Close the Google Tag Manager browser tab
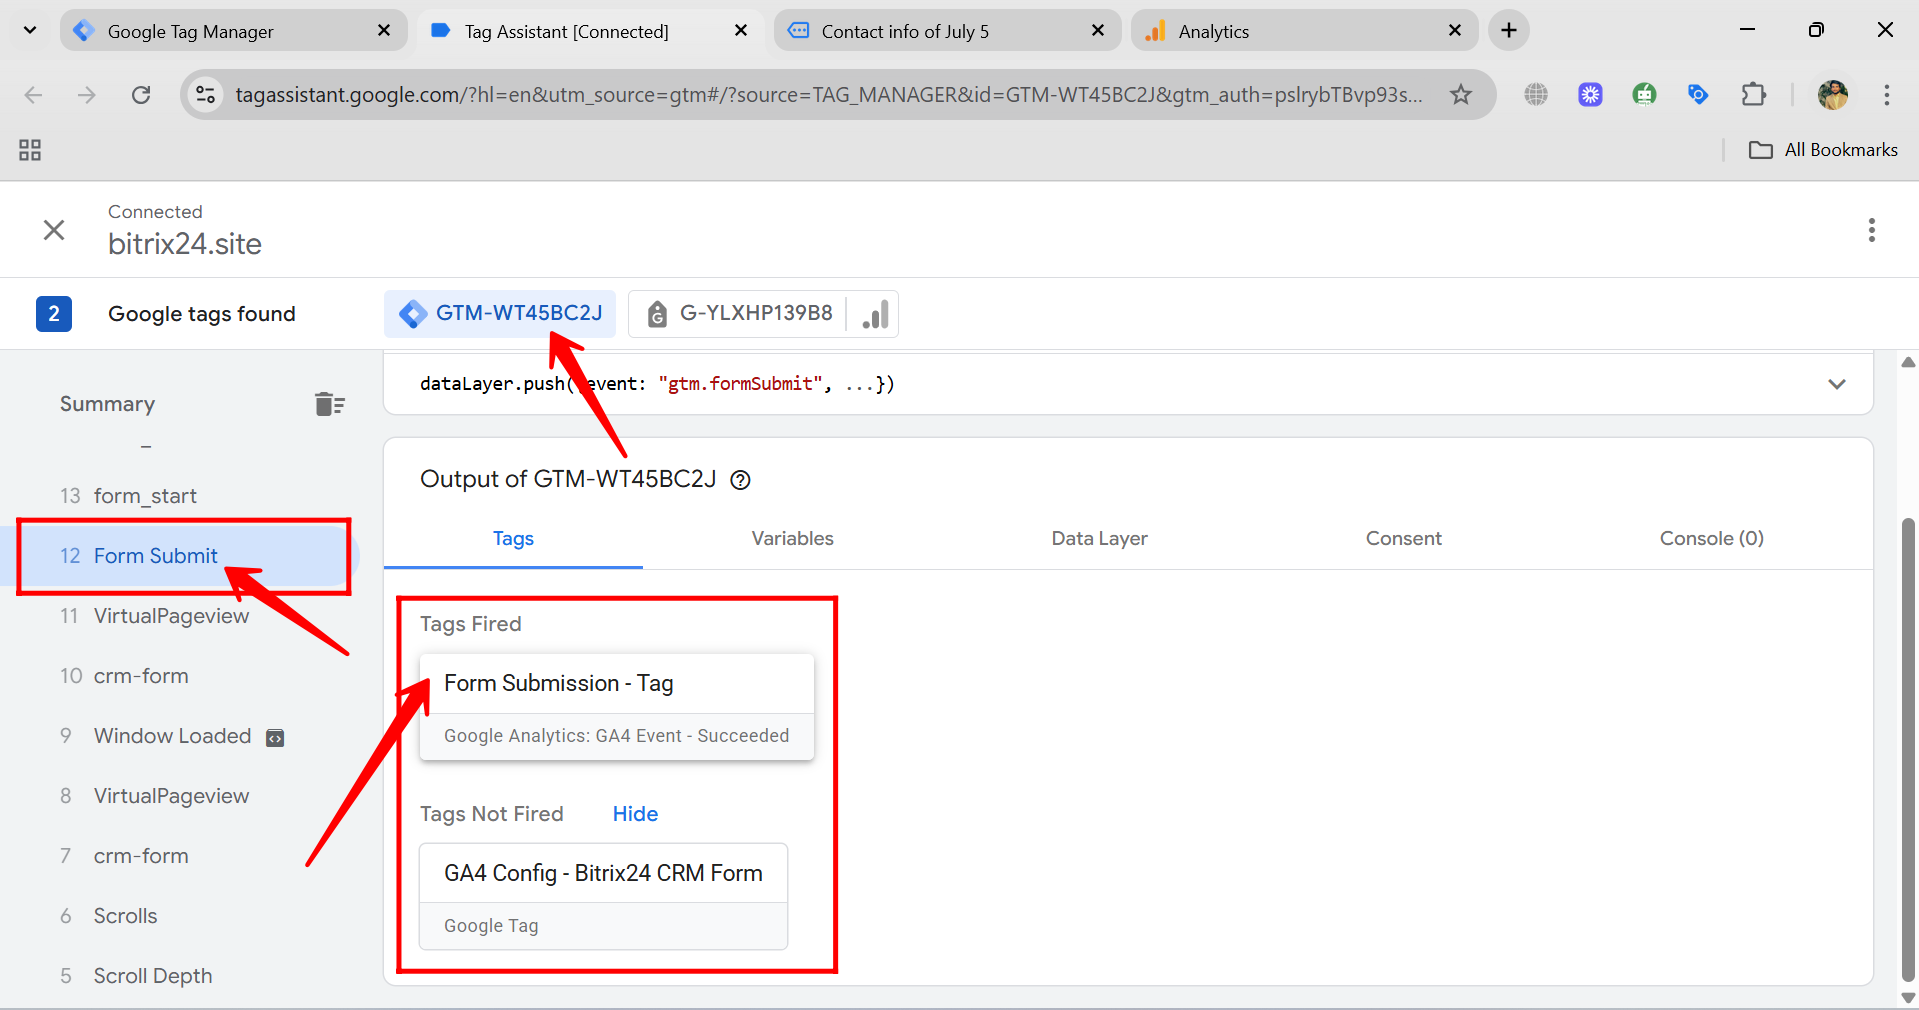The width and height of the screenshot is (1919, 1010). (384, 31)
